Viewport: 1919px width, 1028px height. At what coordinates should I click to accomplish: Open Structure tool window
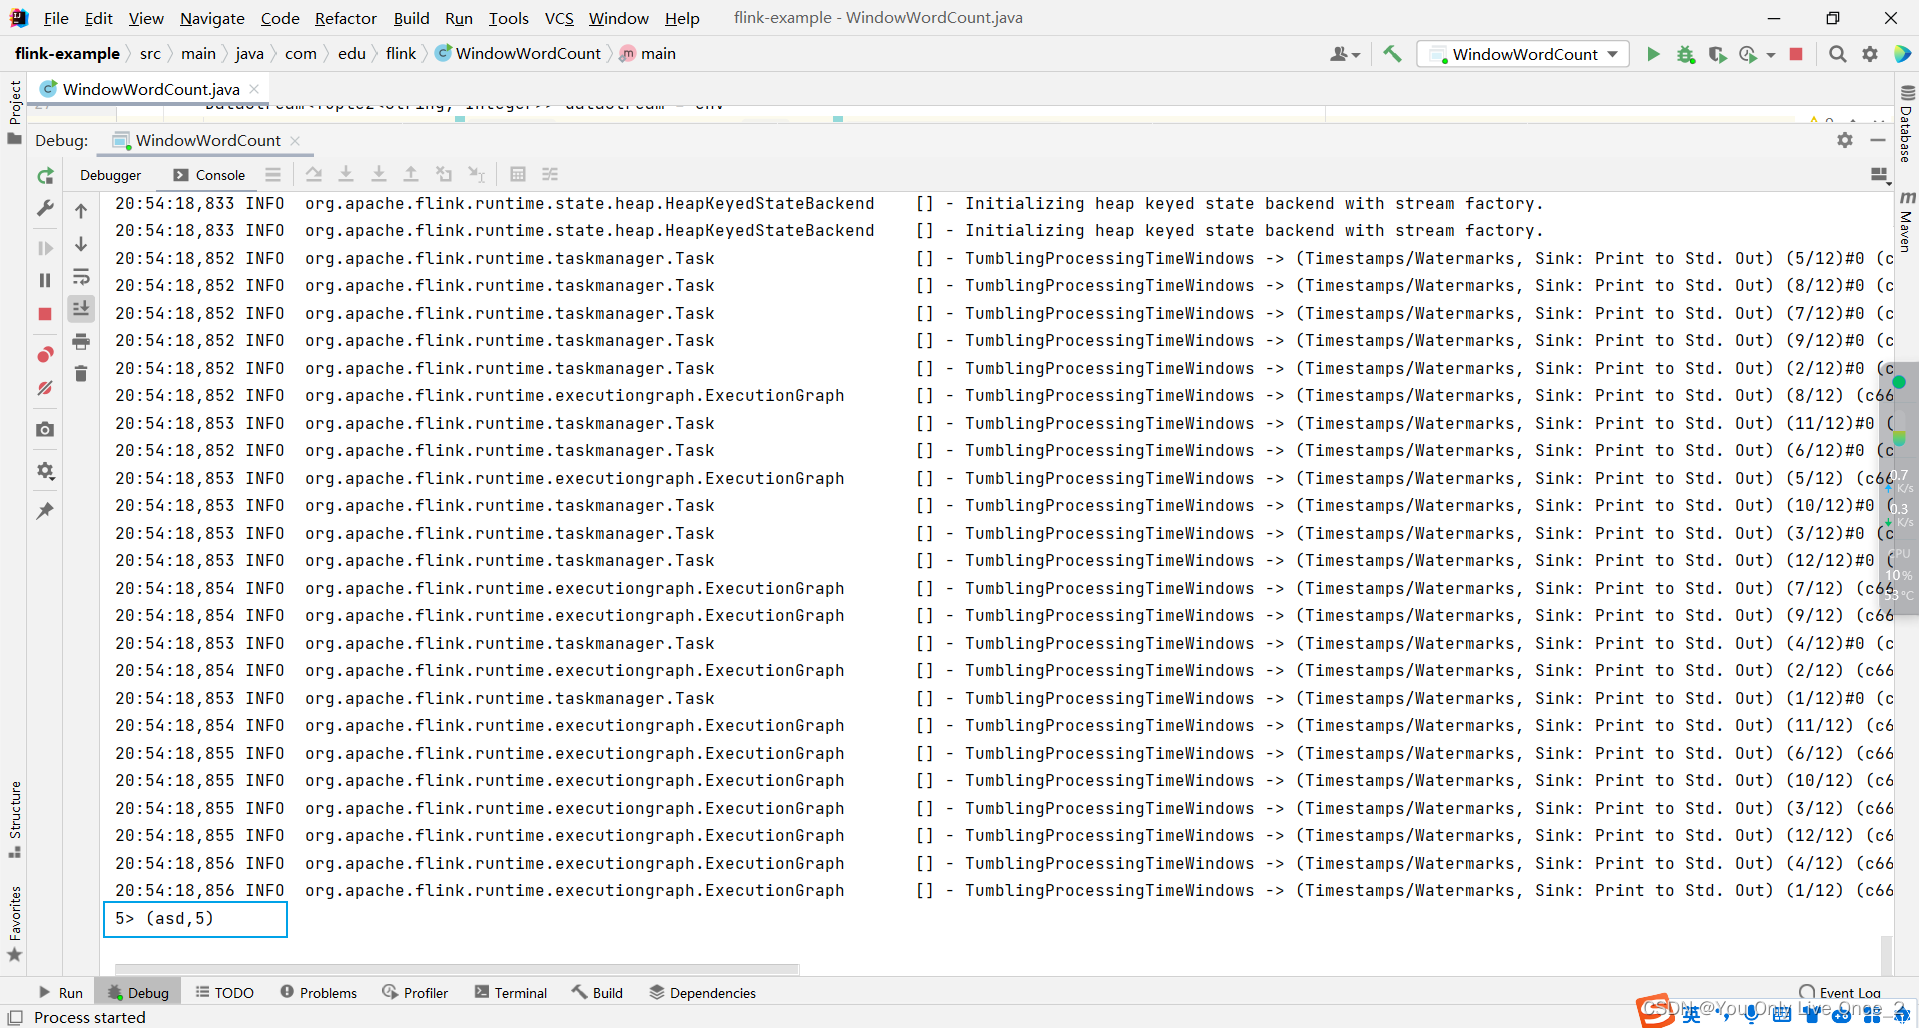14,819
